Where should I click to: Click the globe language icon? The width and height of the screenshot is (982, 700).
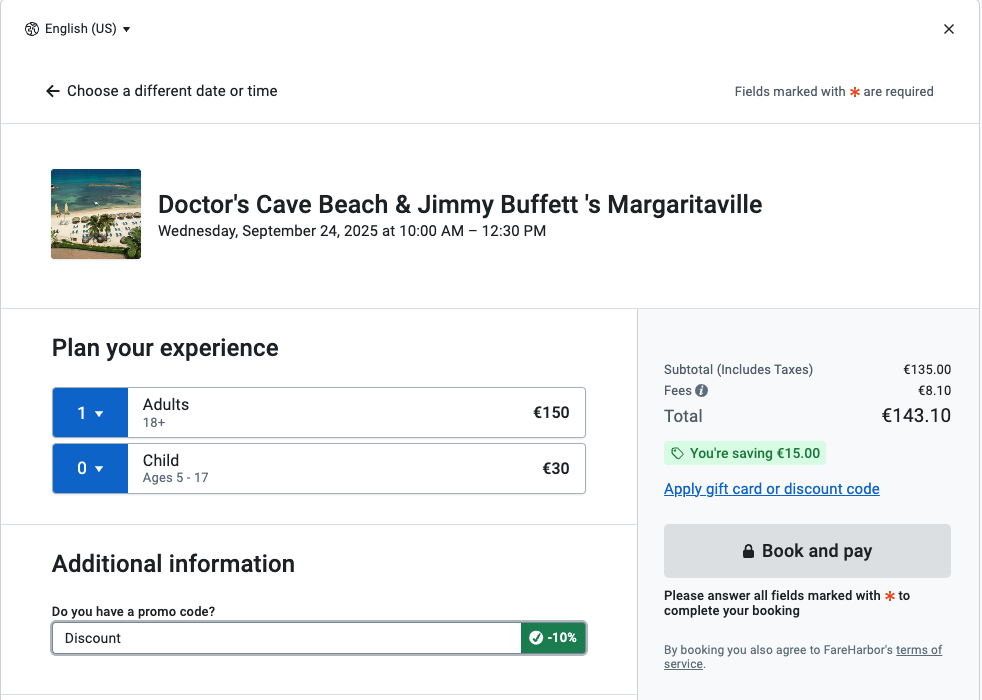(32, 29)
